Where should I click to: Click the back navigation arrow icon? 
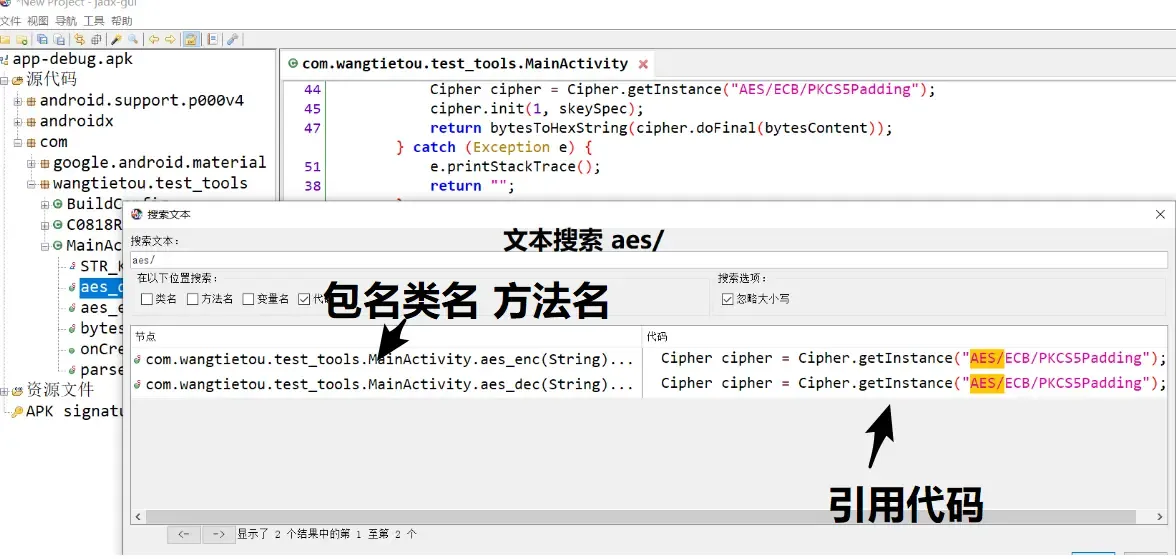(154, 39)
